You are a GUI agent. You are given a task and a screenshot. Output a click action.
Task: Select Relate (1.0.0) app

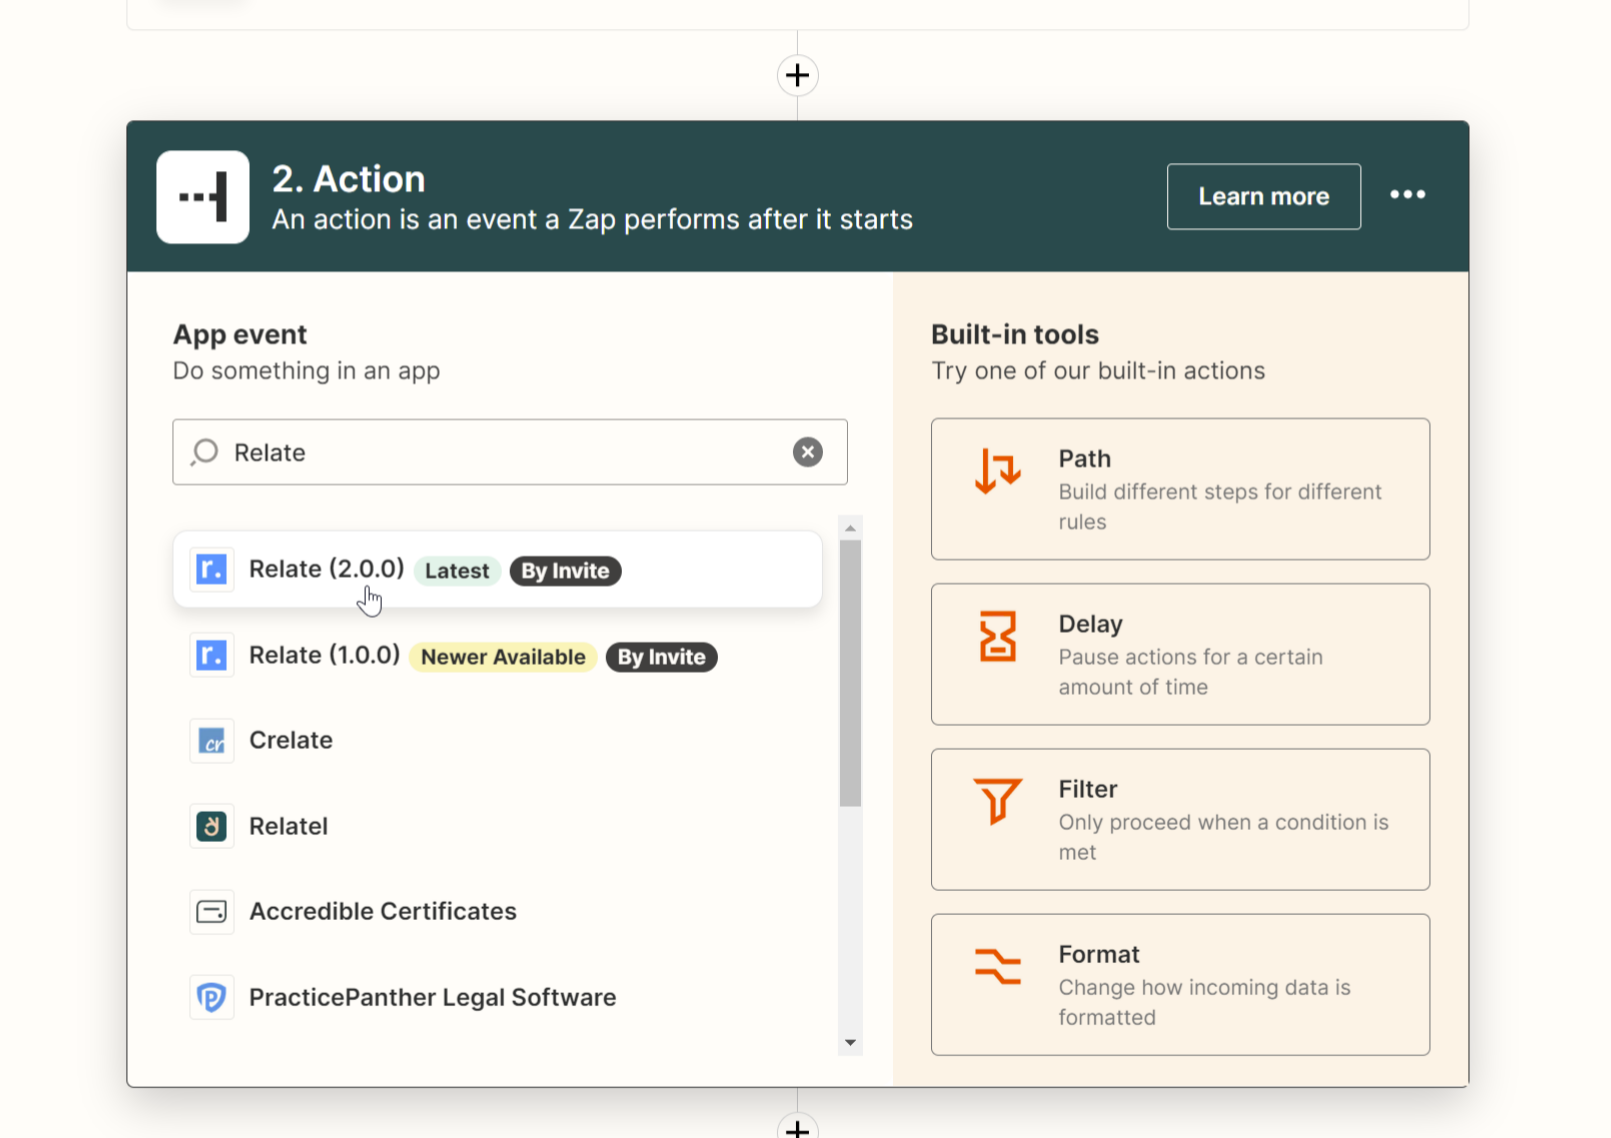[497, 655]
